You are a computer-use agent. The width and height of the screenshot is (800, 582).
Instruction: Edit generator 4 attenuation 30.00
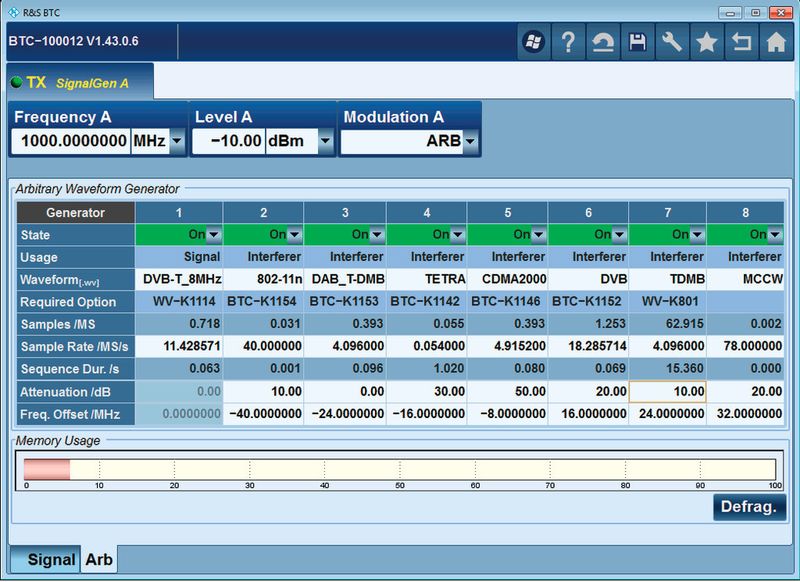tap(427, 391)
